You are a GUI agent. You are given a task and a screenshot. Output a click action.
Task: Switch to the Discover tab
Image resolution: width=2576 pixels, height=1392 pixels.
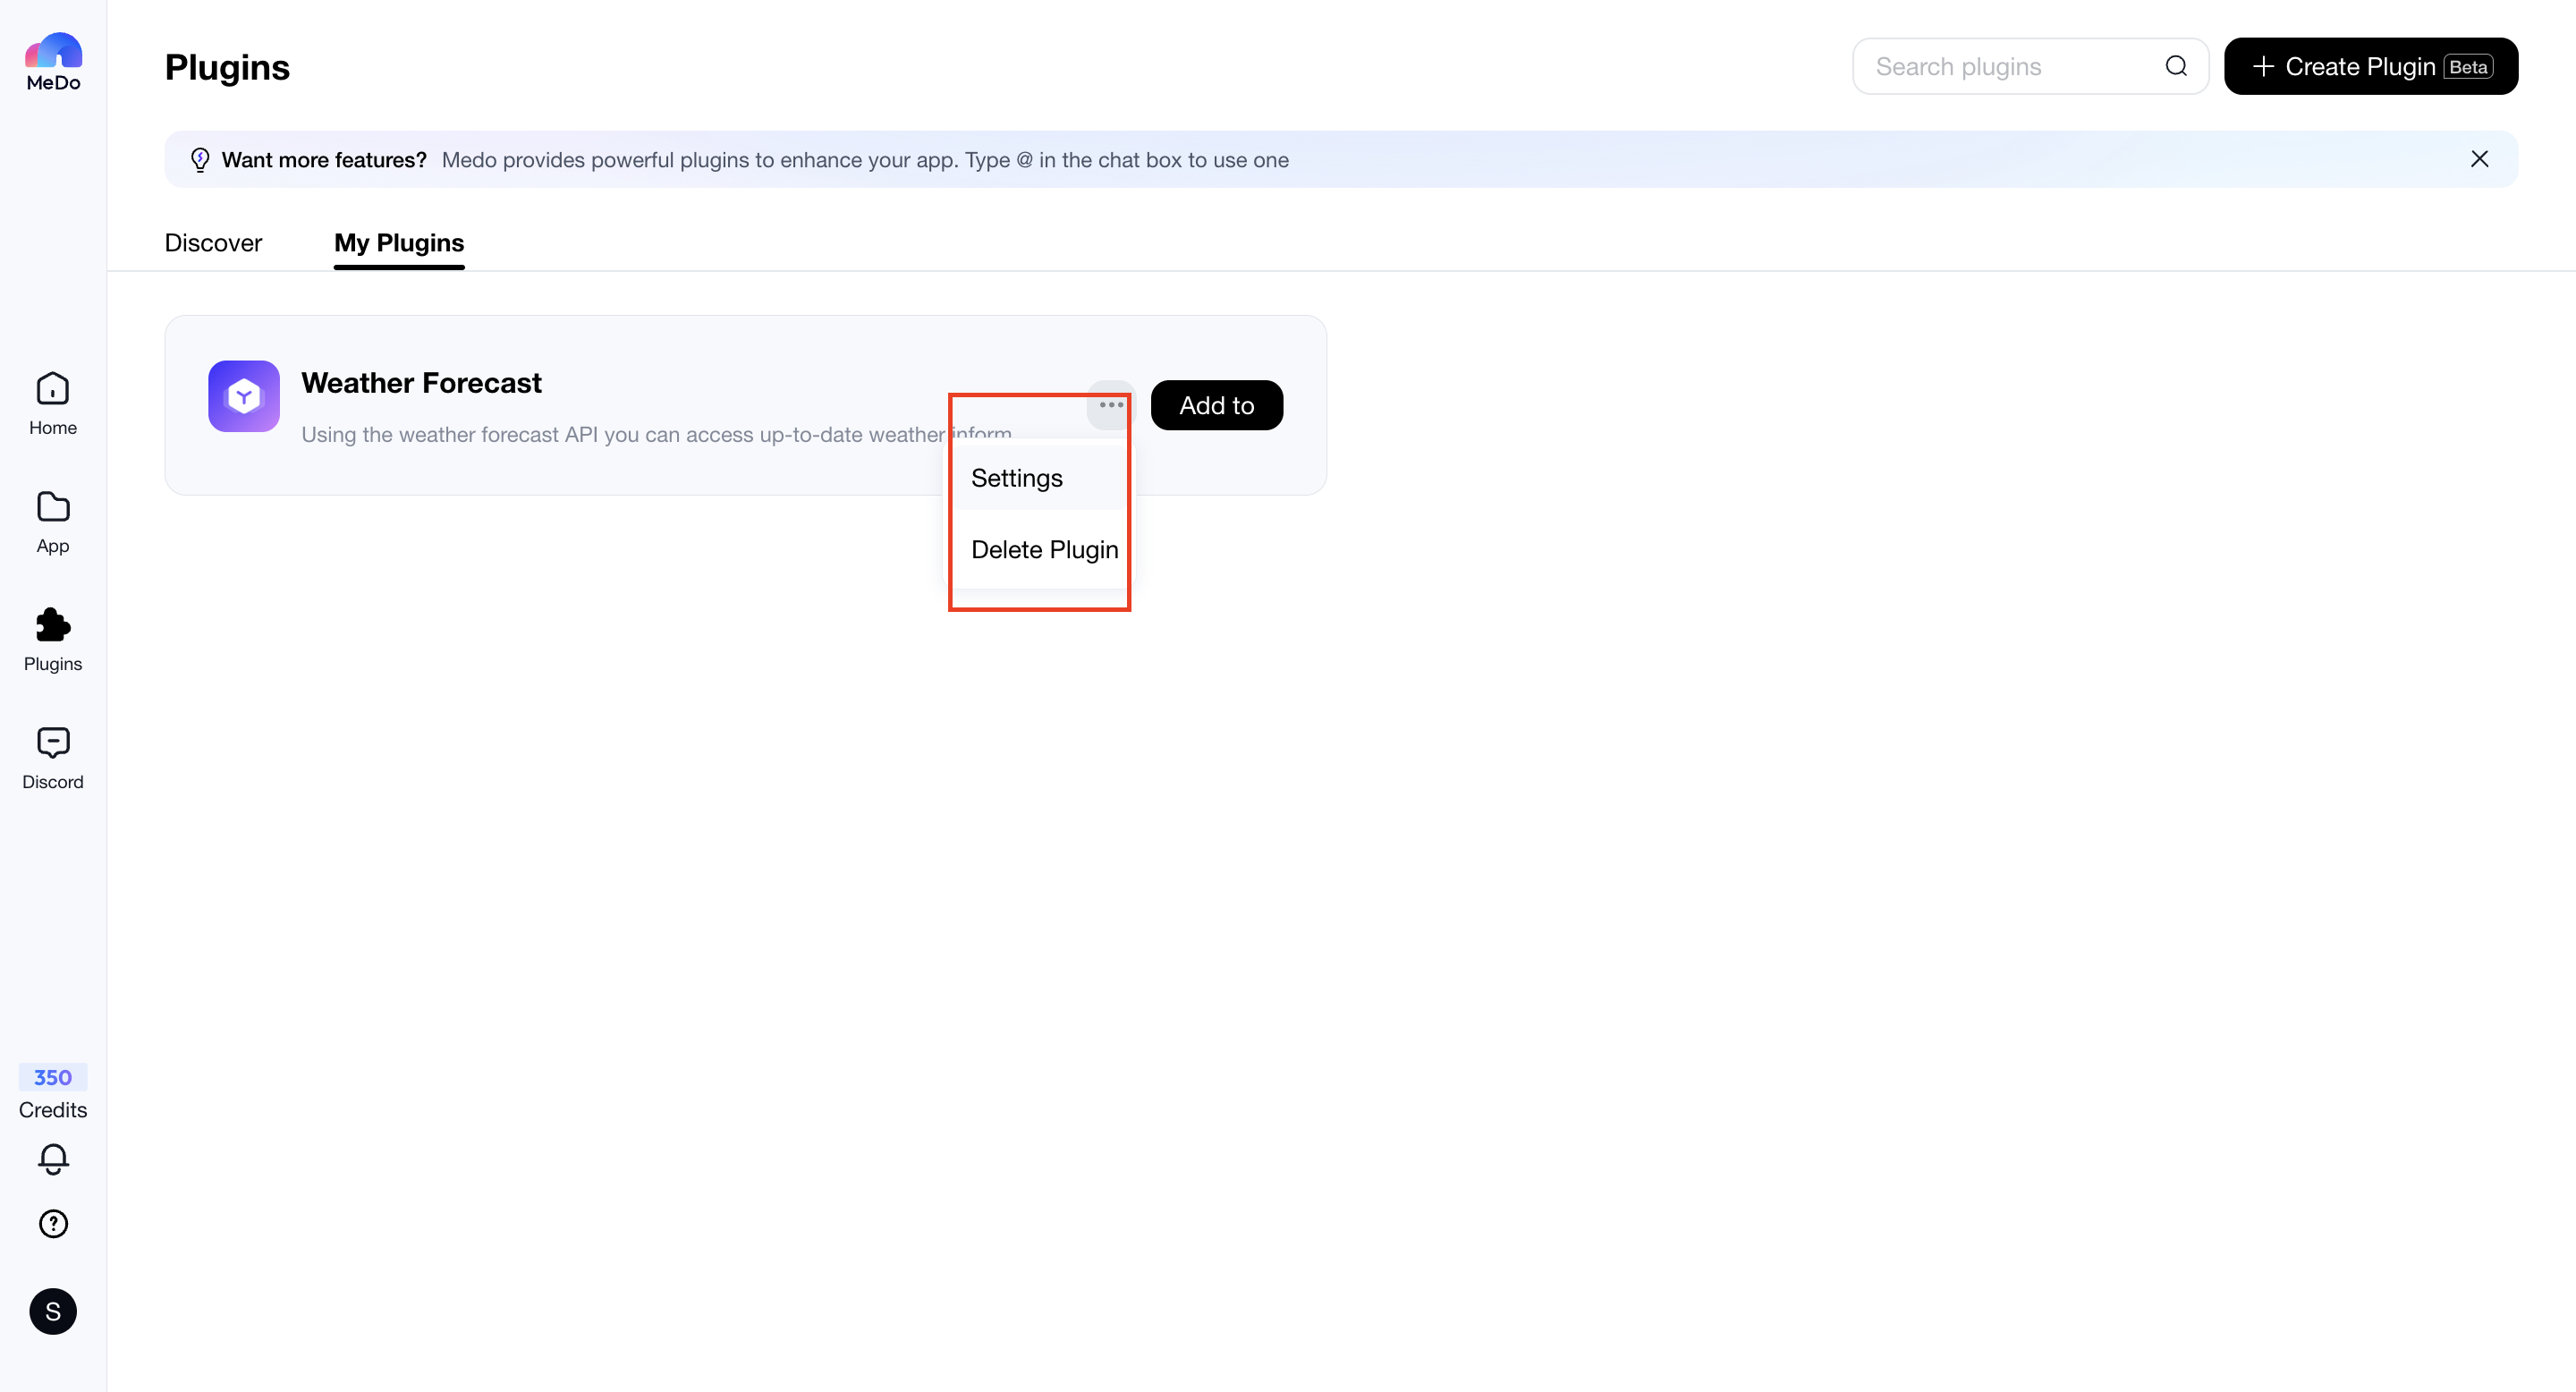pos(213,243)
